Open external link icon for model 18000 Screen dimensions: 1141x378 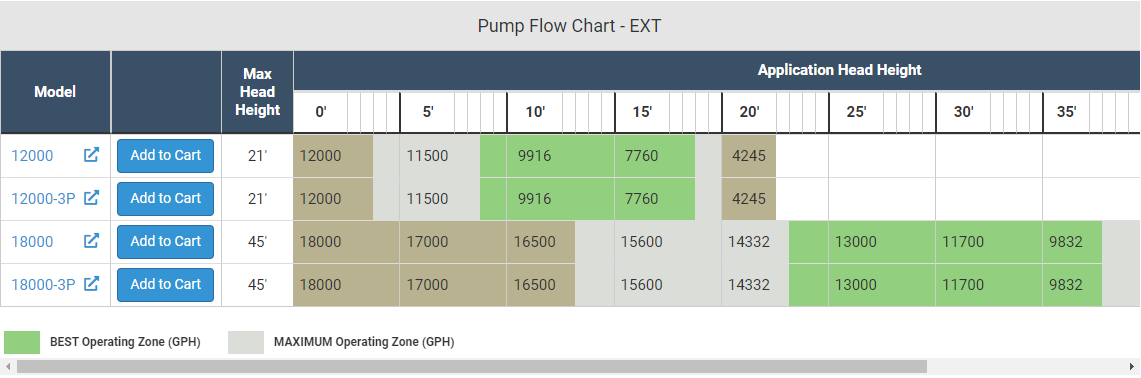(x=91, y=241)
